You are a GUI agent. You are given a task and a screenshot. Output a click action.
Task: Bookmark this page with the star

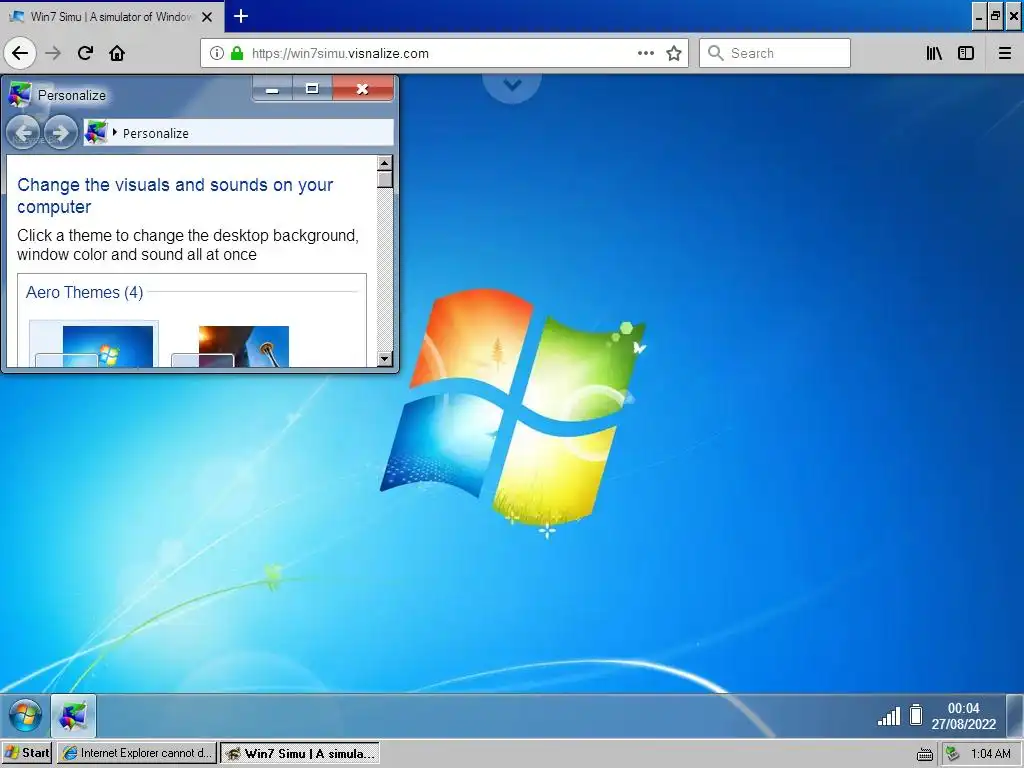[x=674, y=53]
